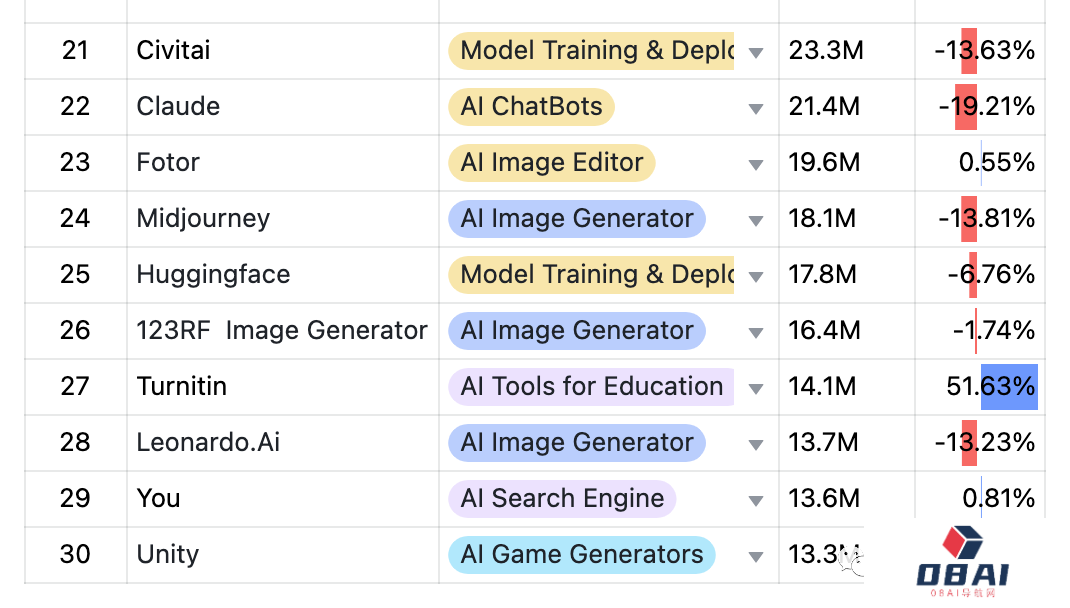Select the AI ChatBots category tag
Viewport: 1070px width, 608px height.
531,106
